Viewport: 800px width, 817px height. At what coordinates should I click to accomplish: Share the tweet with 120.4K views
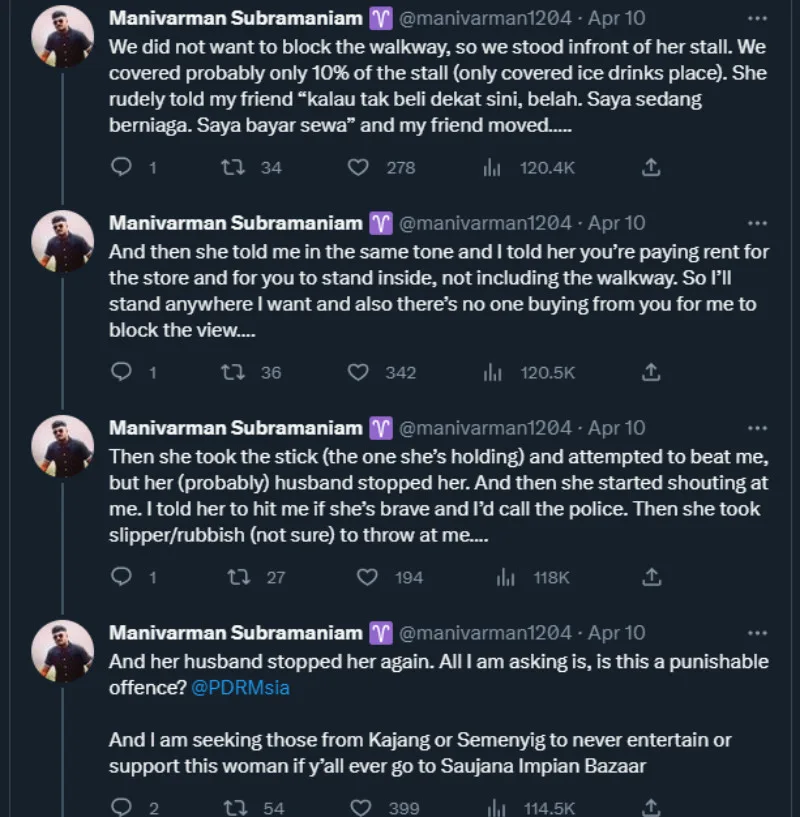(x=651, y=168)
